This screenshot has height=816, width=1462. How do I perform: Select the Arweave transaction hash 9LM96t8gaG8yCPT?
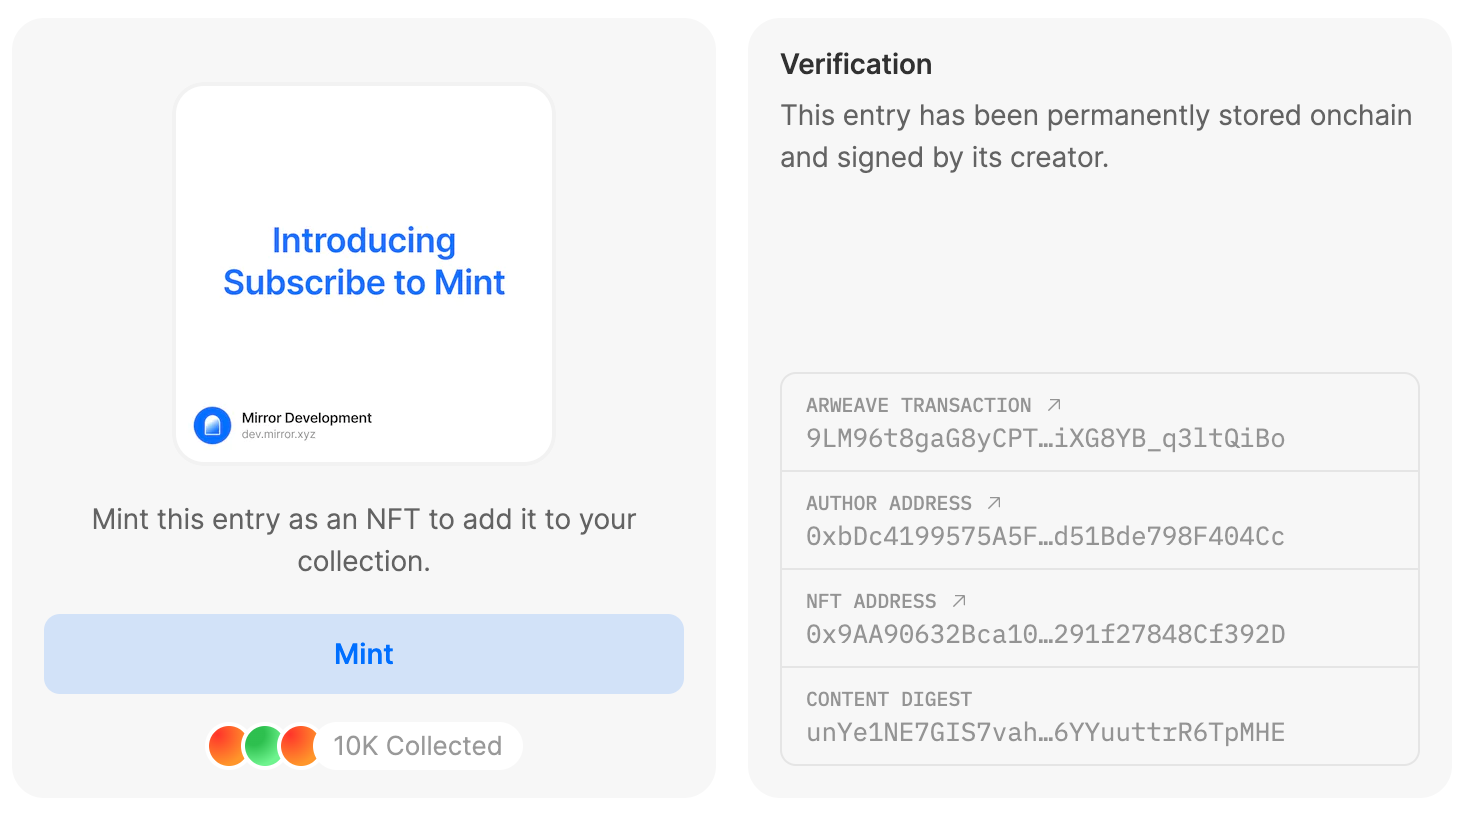(1045, 438)
